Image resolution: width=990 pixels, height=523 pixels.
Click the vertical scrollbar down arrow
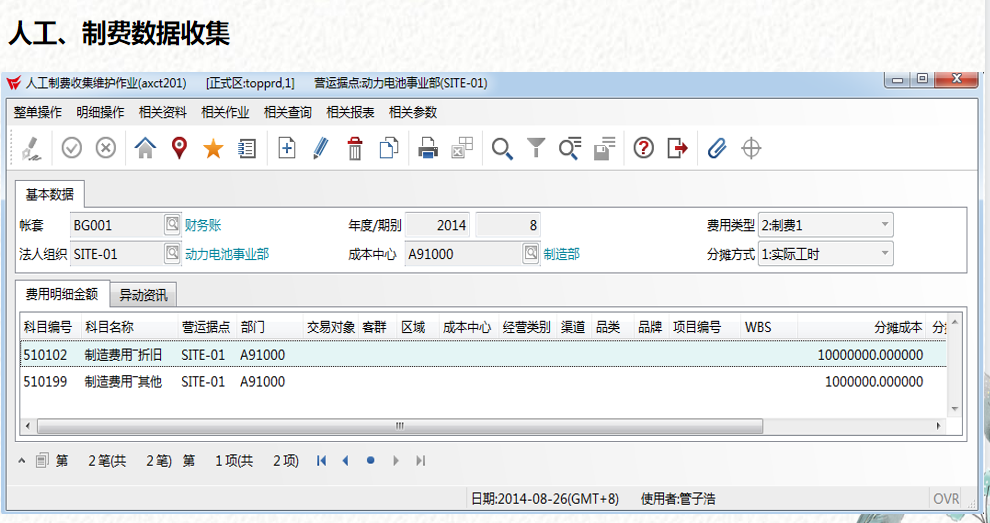954,409
